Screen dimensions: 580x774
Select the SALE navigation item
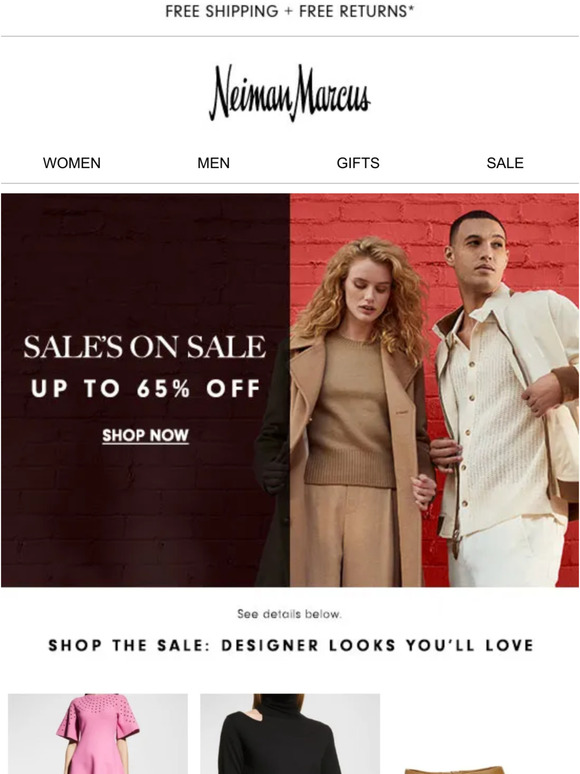coord(504,163)
